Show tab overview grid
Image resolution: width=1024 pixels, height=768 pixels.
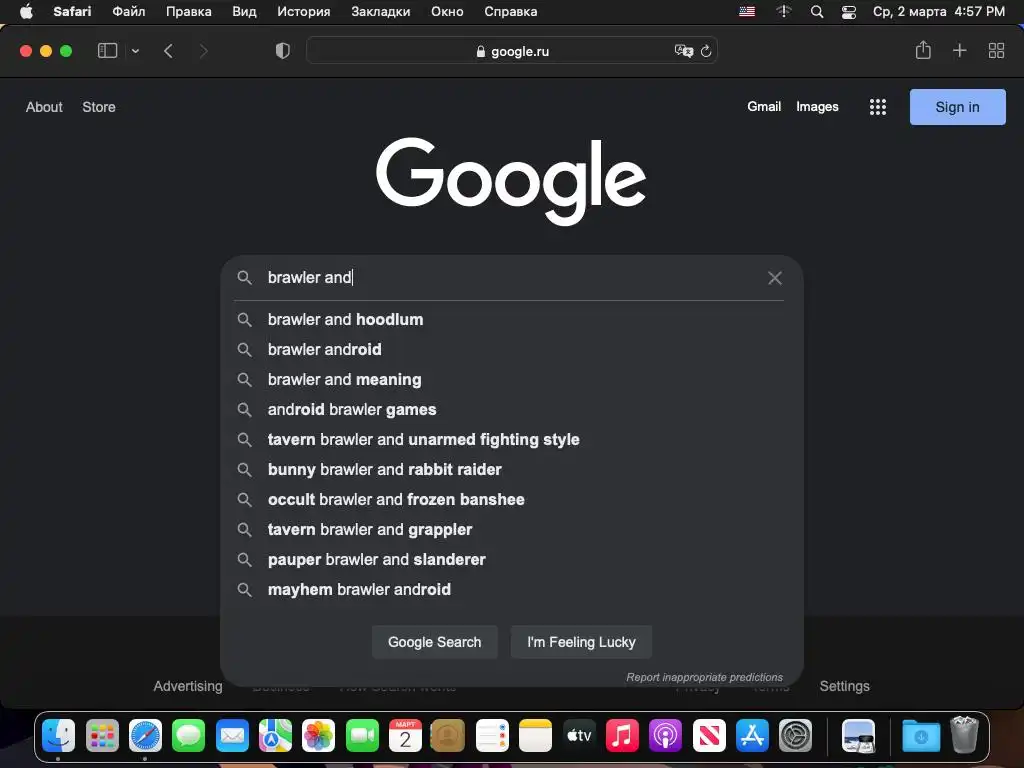(x=996, y=50)
